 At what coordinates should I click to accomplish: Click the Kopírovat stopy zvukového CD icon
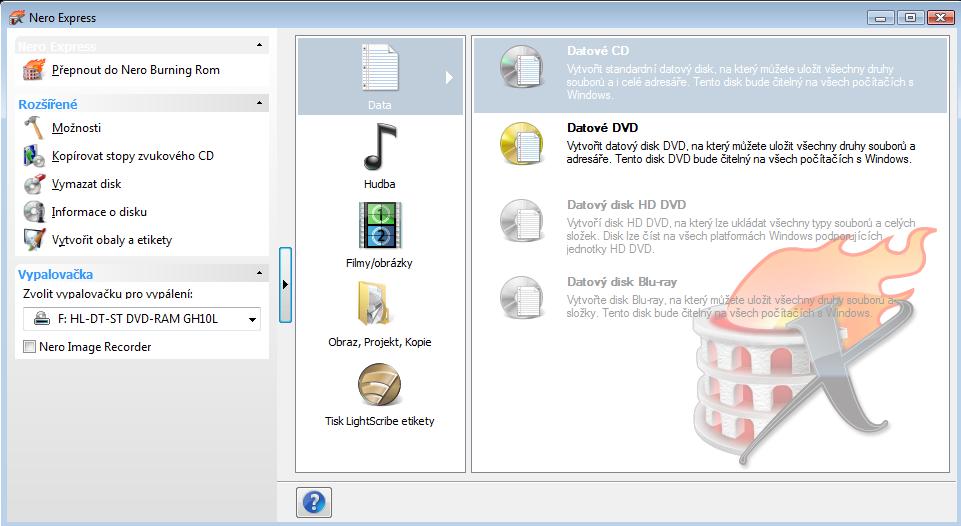click(34, 156)
